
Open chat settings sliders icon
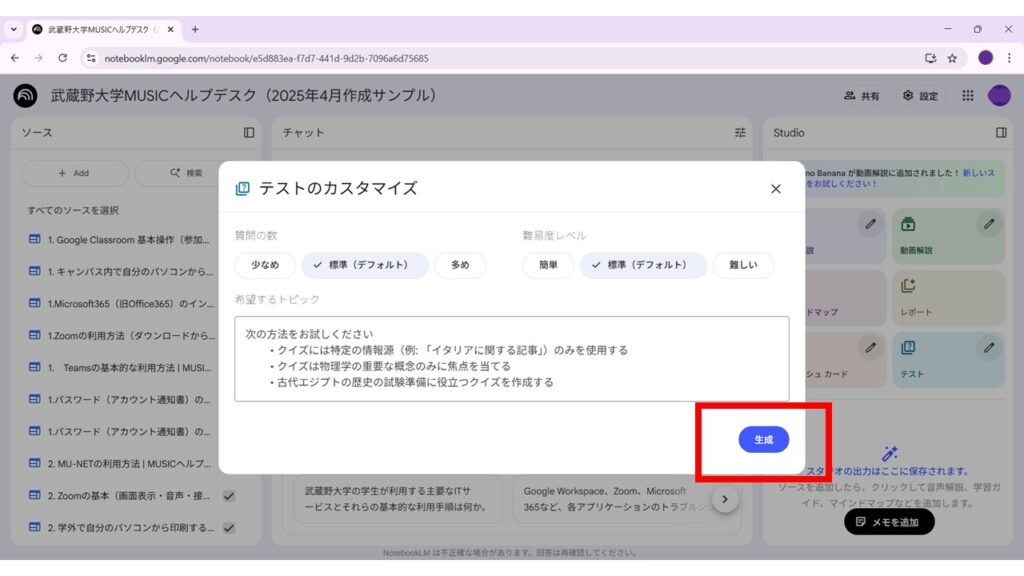[x=740, y=132]
